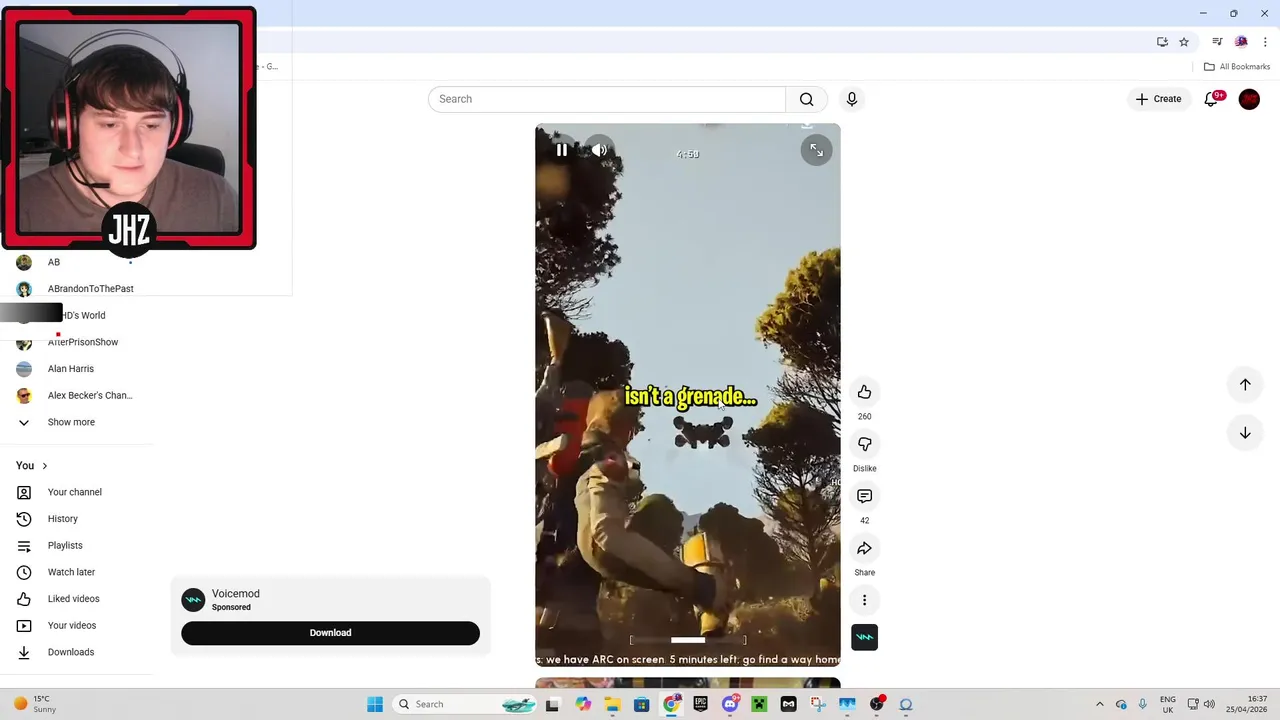Viewport: 1280px width, 720px height.
Task: Open Copilot from the taskbar
Action: (x=583, y=704)
